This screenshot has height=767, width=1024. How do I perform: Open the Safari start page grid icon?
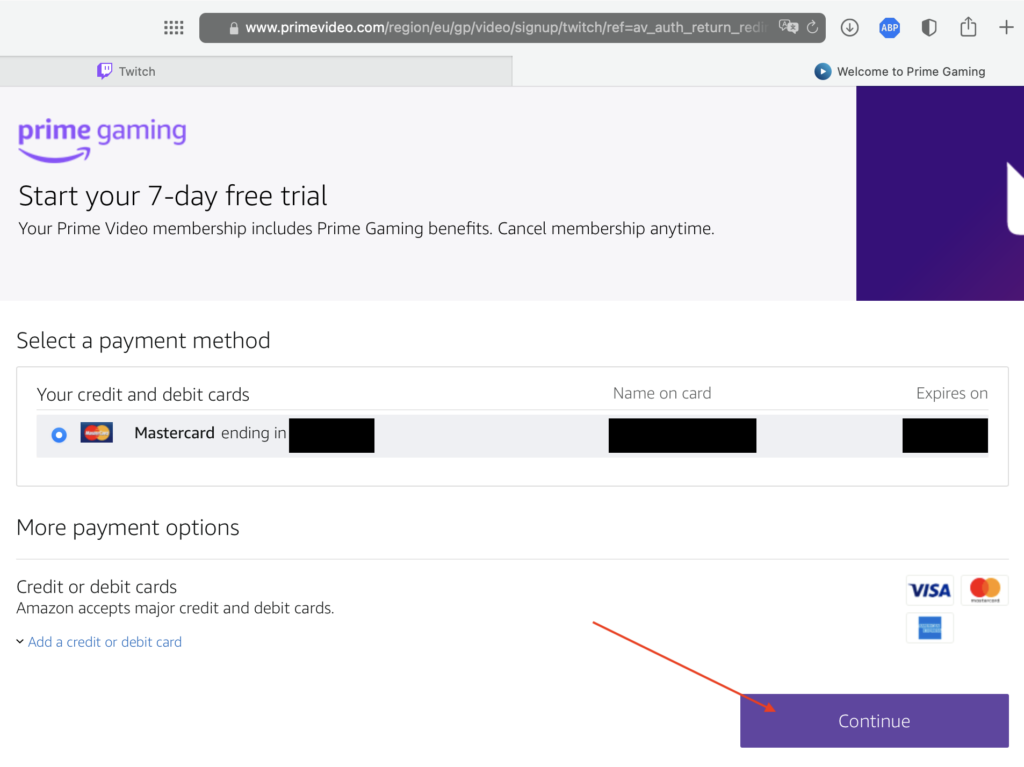pos(173,28)
